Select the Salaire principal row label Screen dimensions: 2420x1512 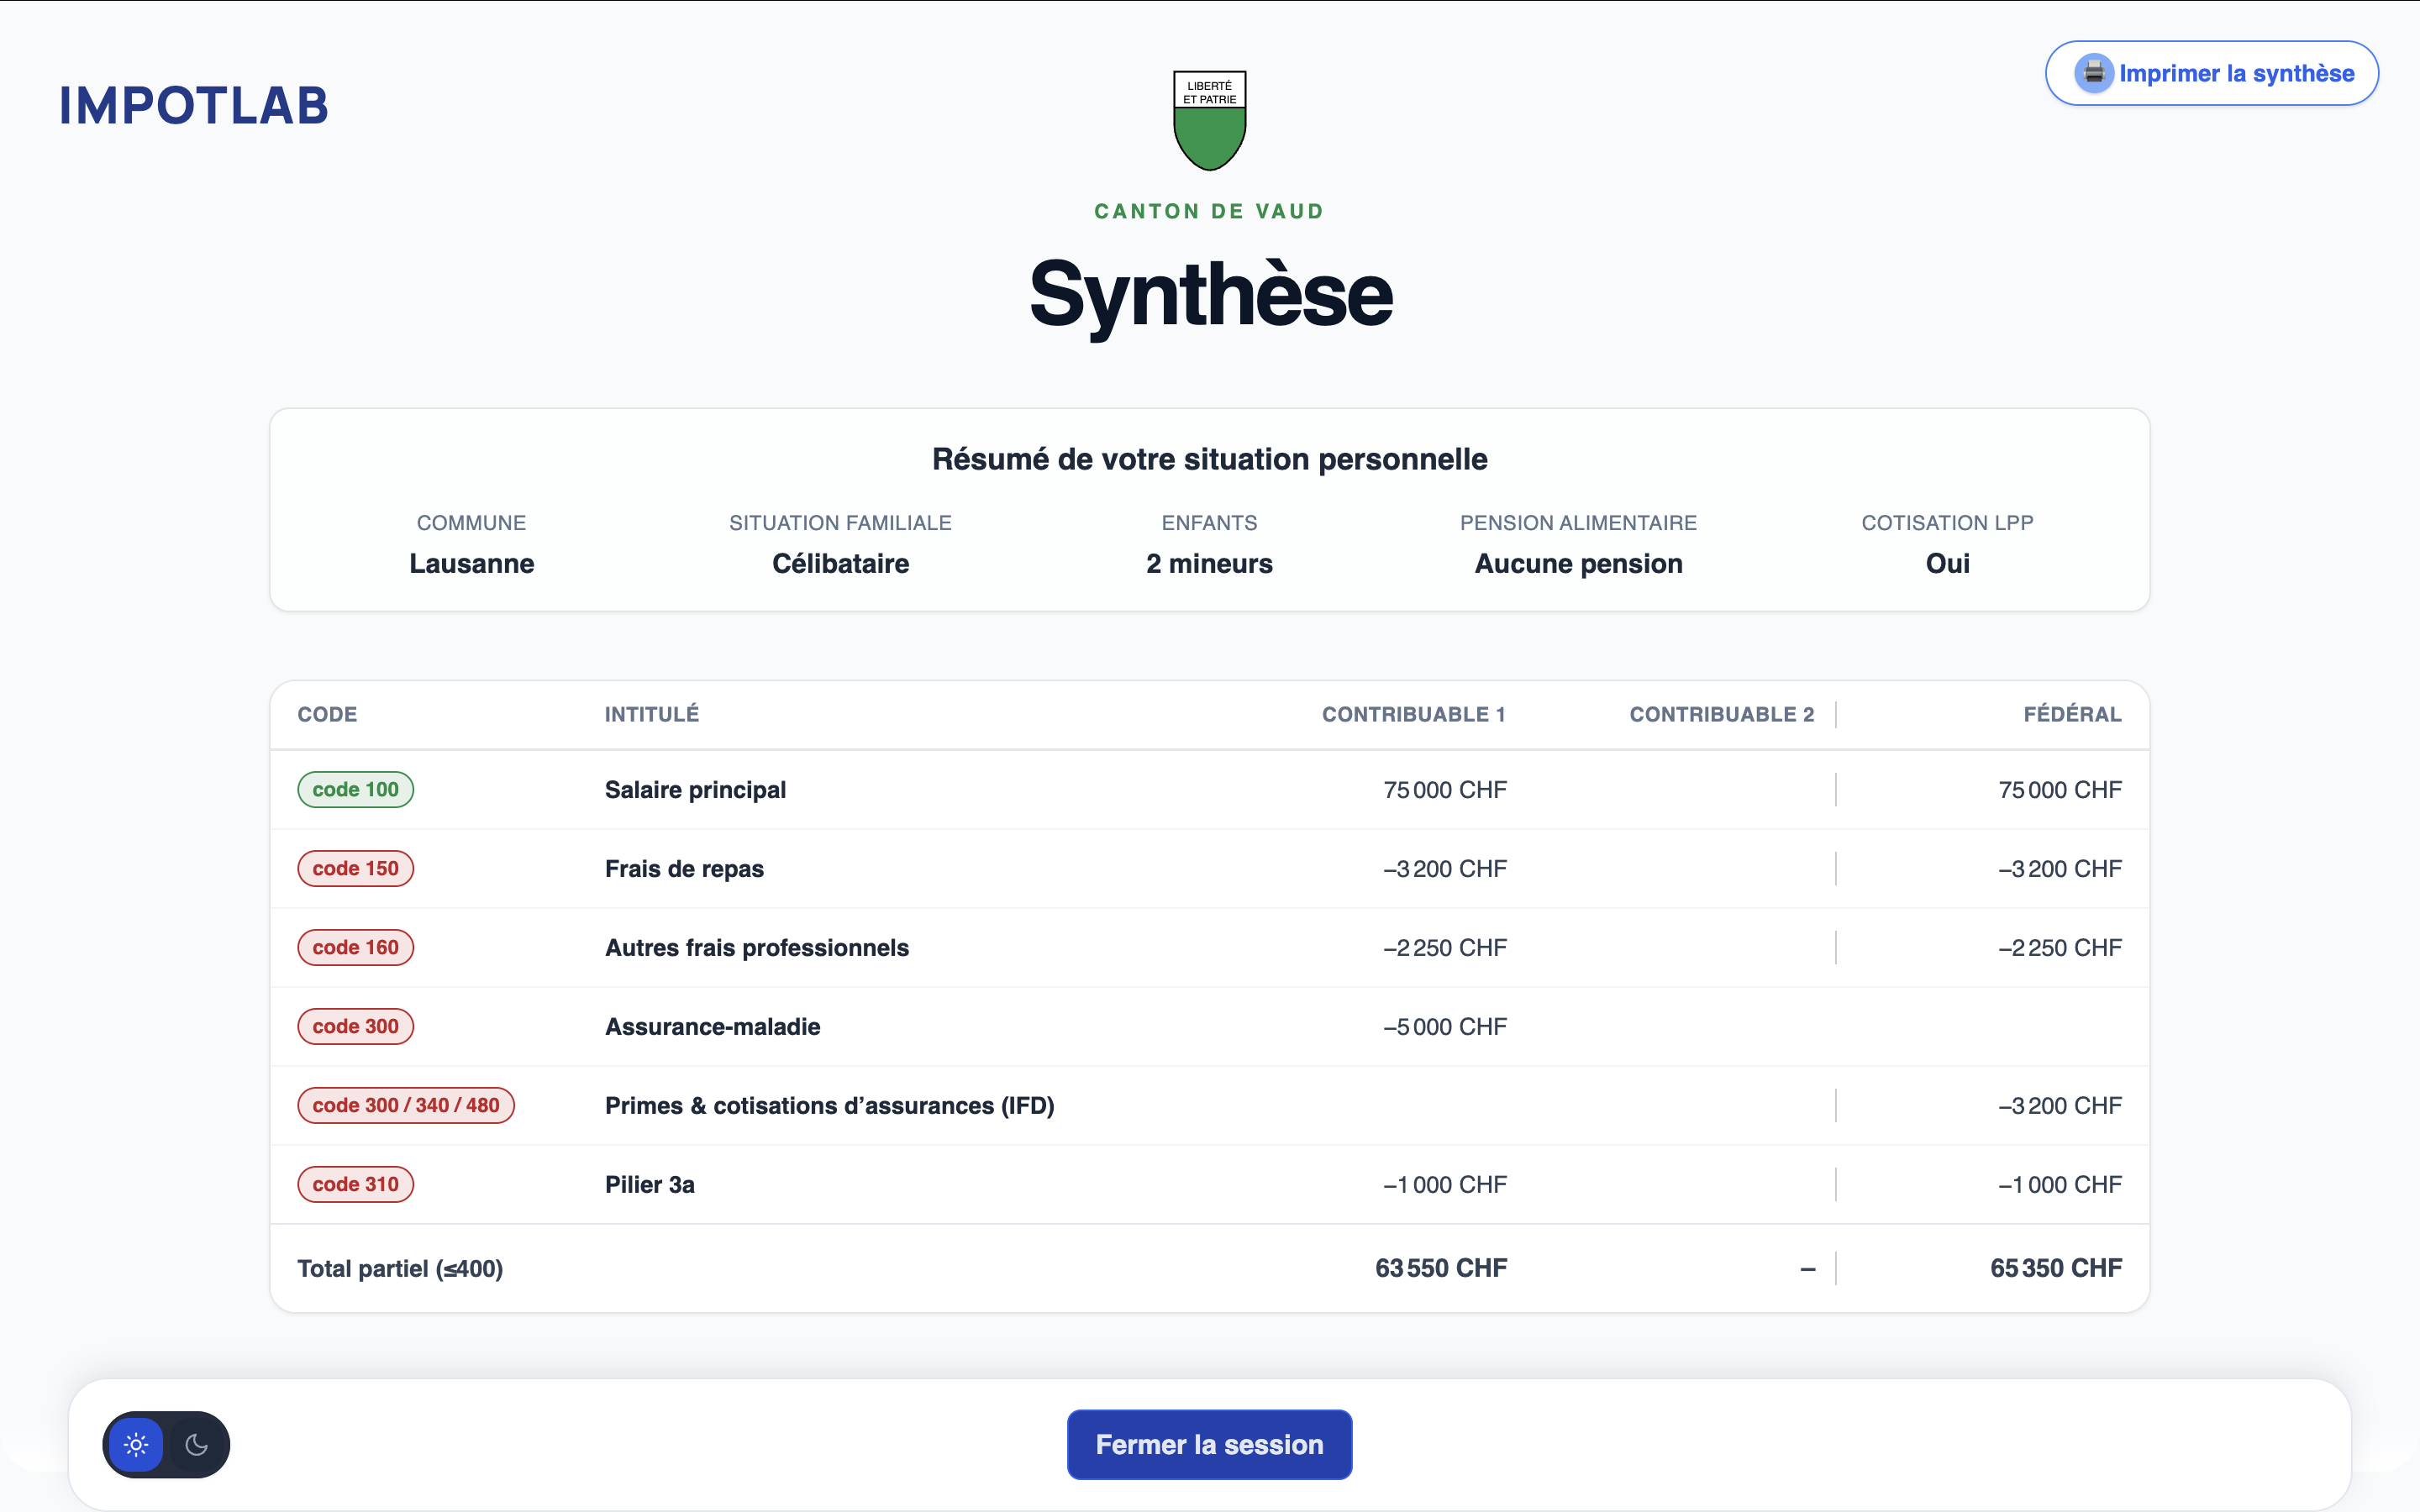(x=695, y=790)
